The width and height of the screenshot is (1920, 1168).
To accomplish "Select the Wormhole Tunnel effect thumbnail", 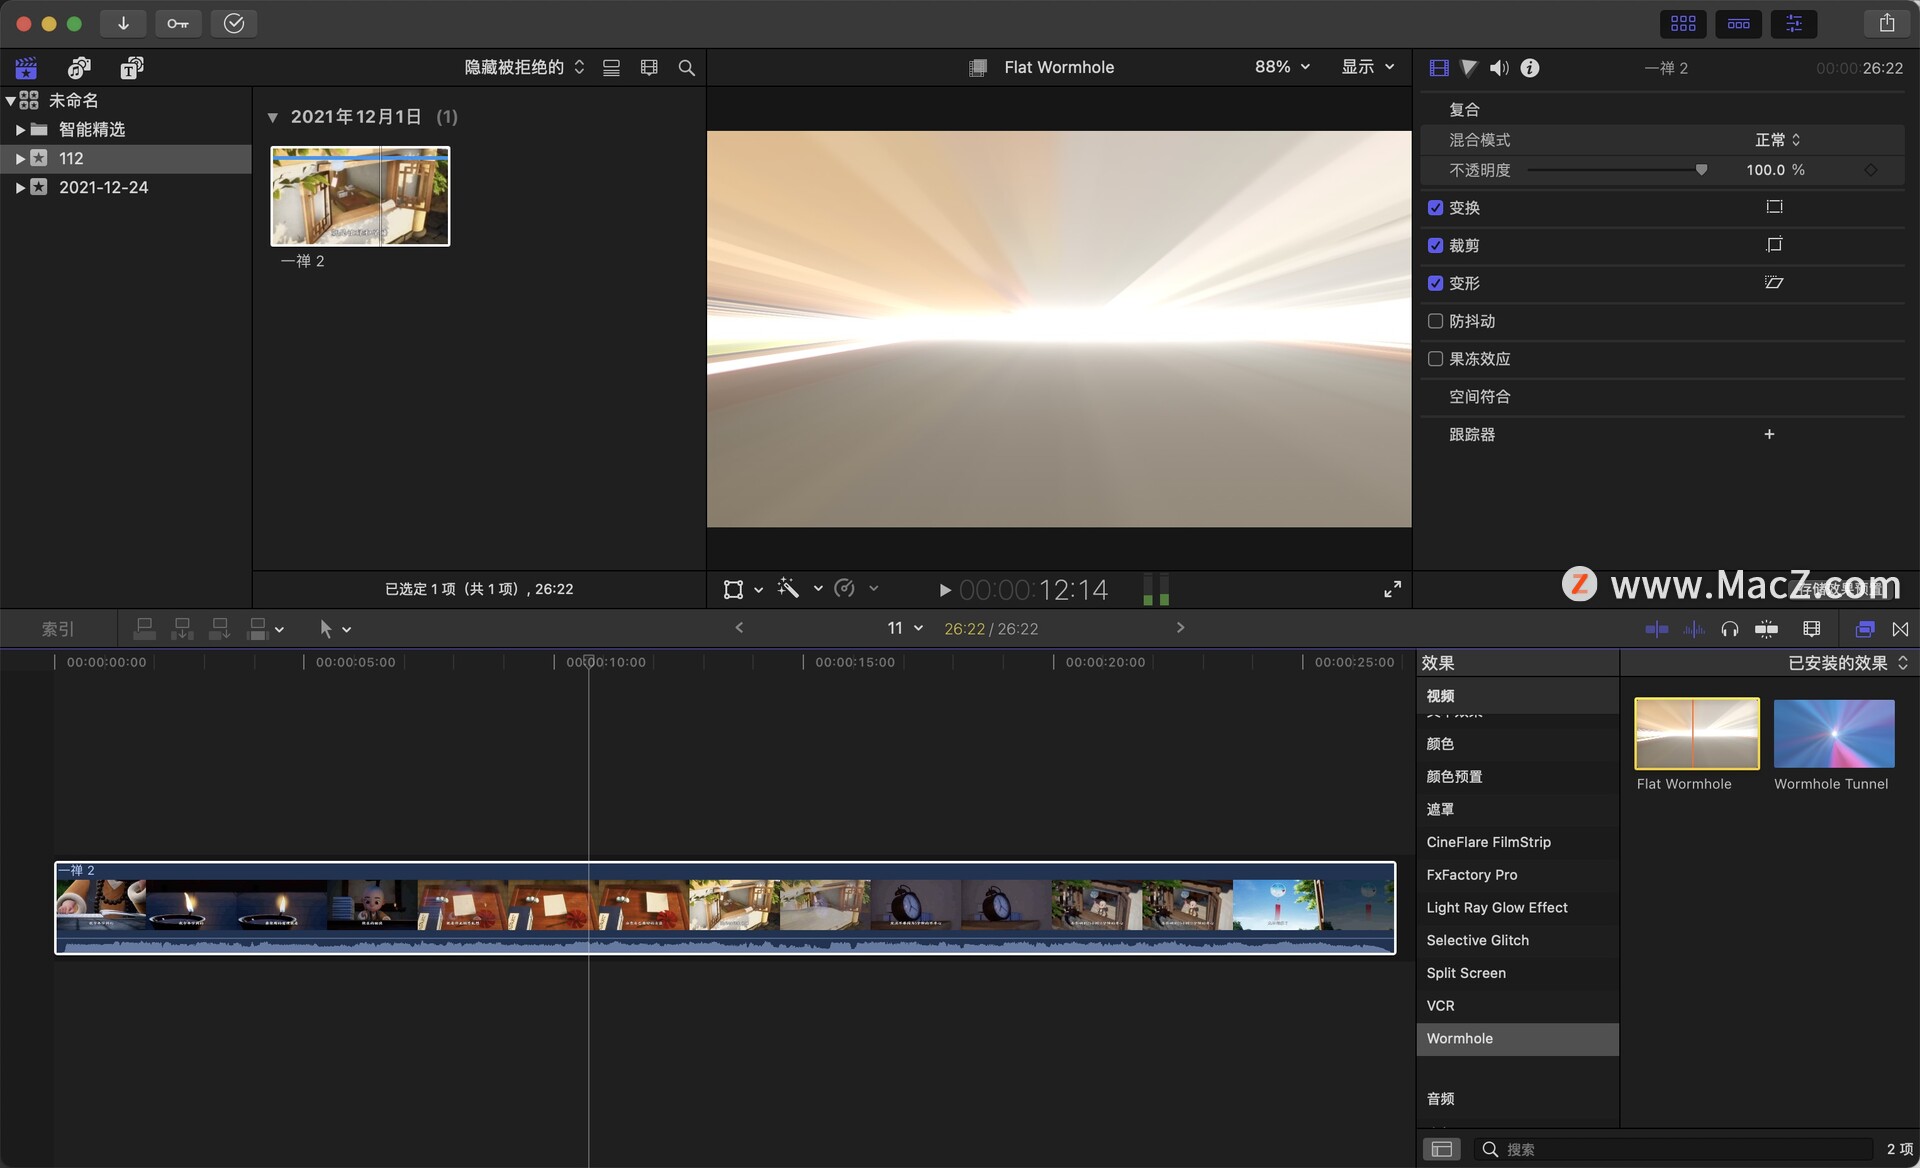I will (x=1833, y=734).
